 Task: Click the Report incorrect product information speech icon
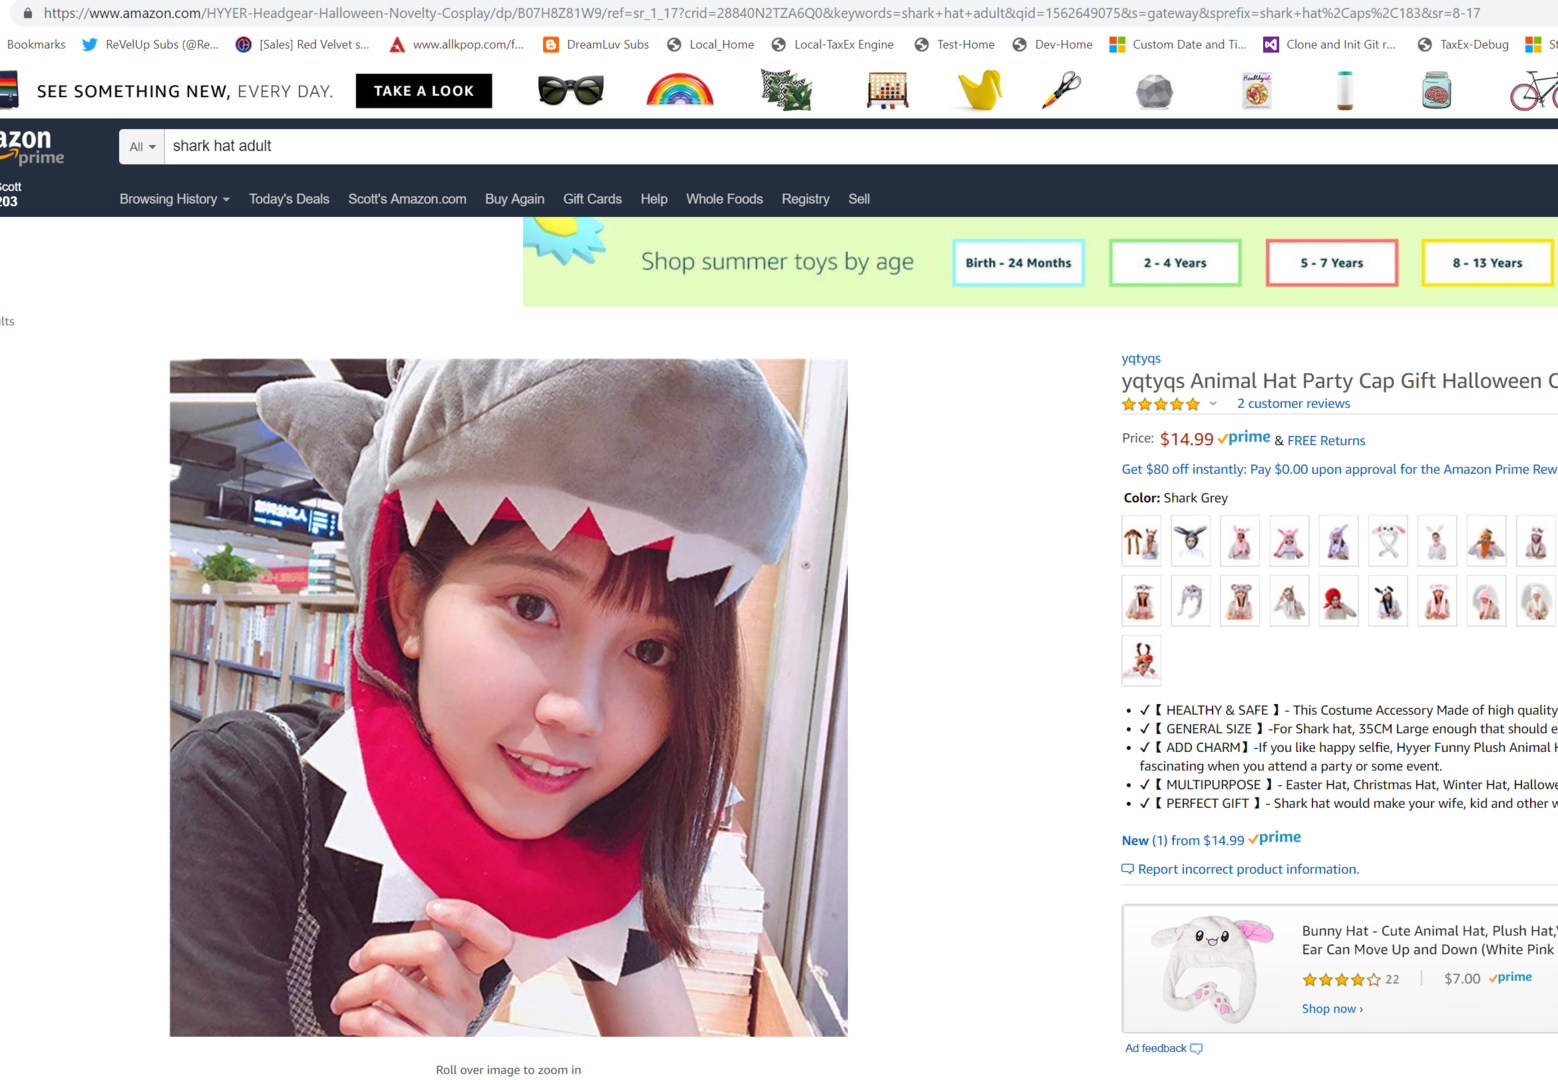click(1128, 869)
